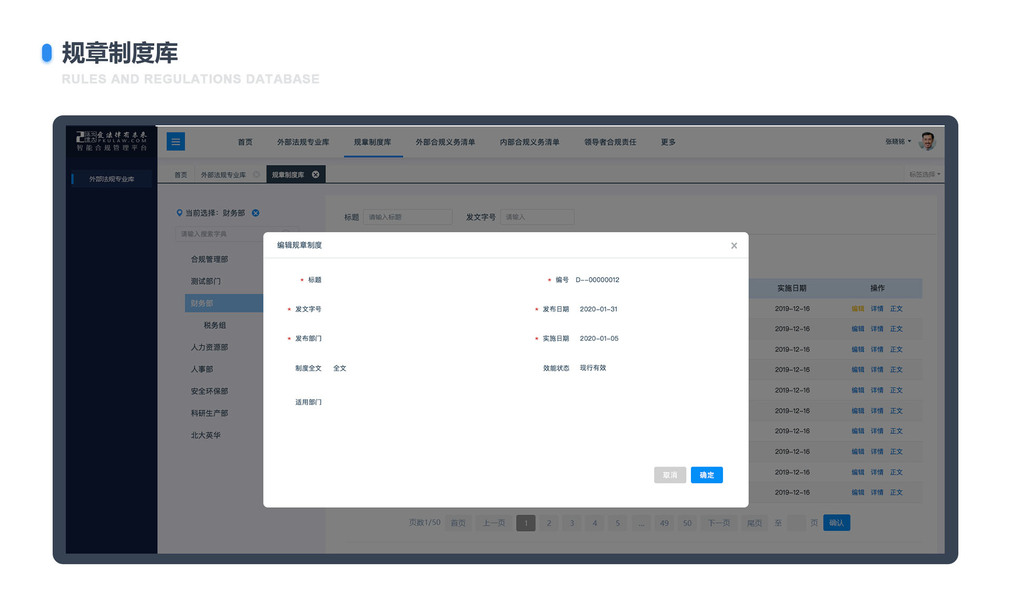1011x600 pixels.
Task: Click 取消 in the edit dialog
Action: pos(670,475)
